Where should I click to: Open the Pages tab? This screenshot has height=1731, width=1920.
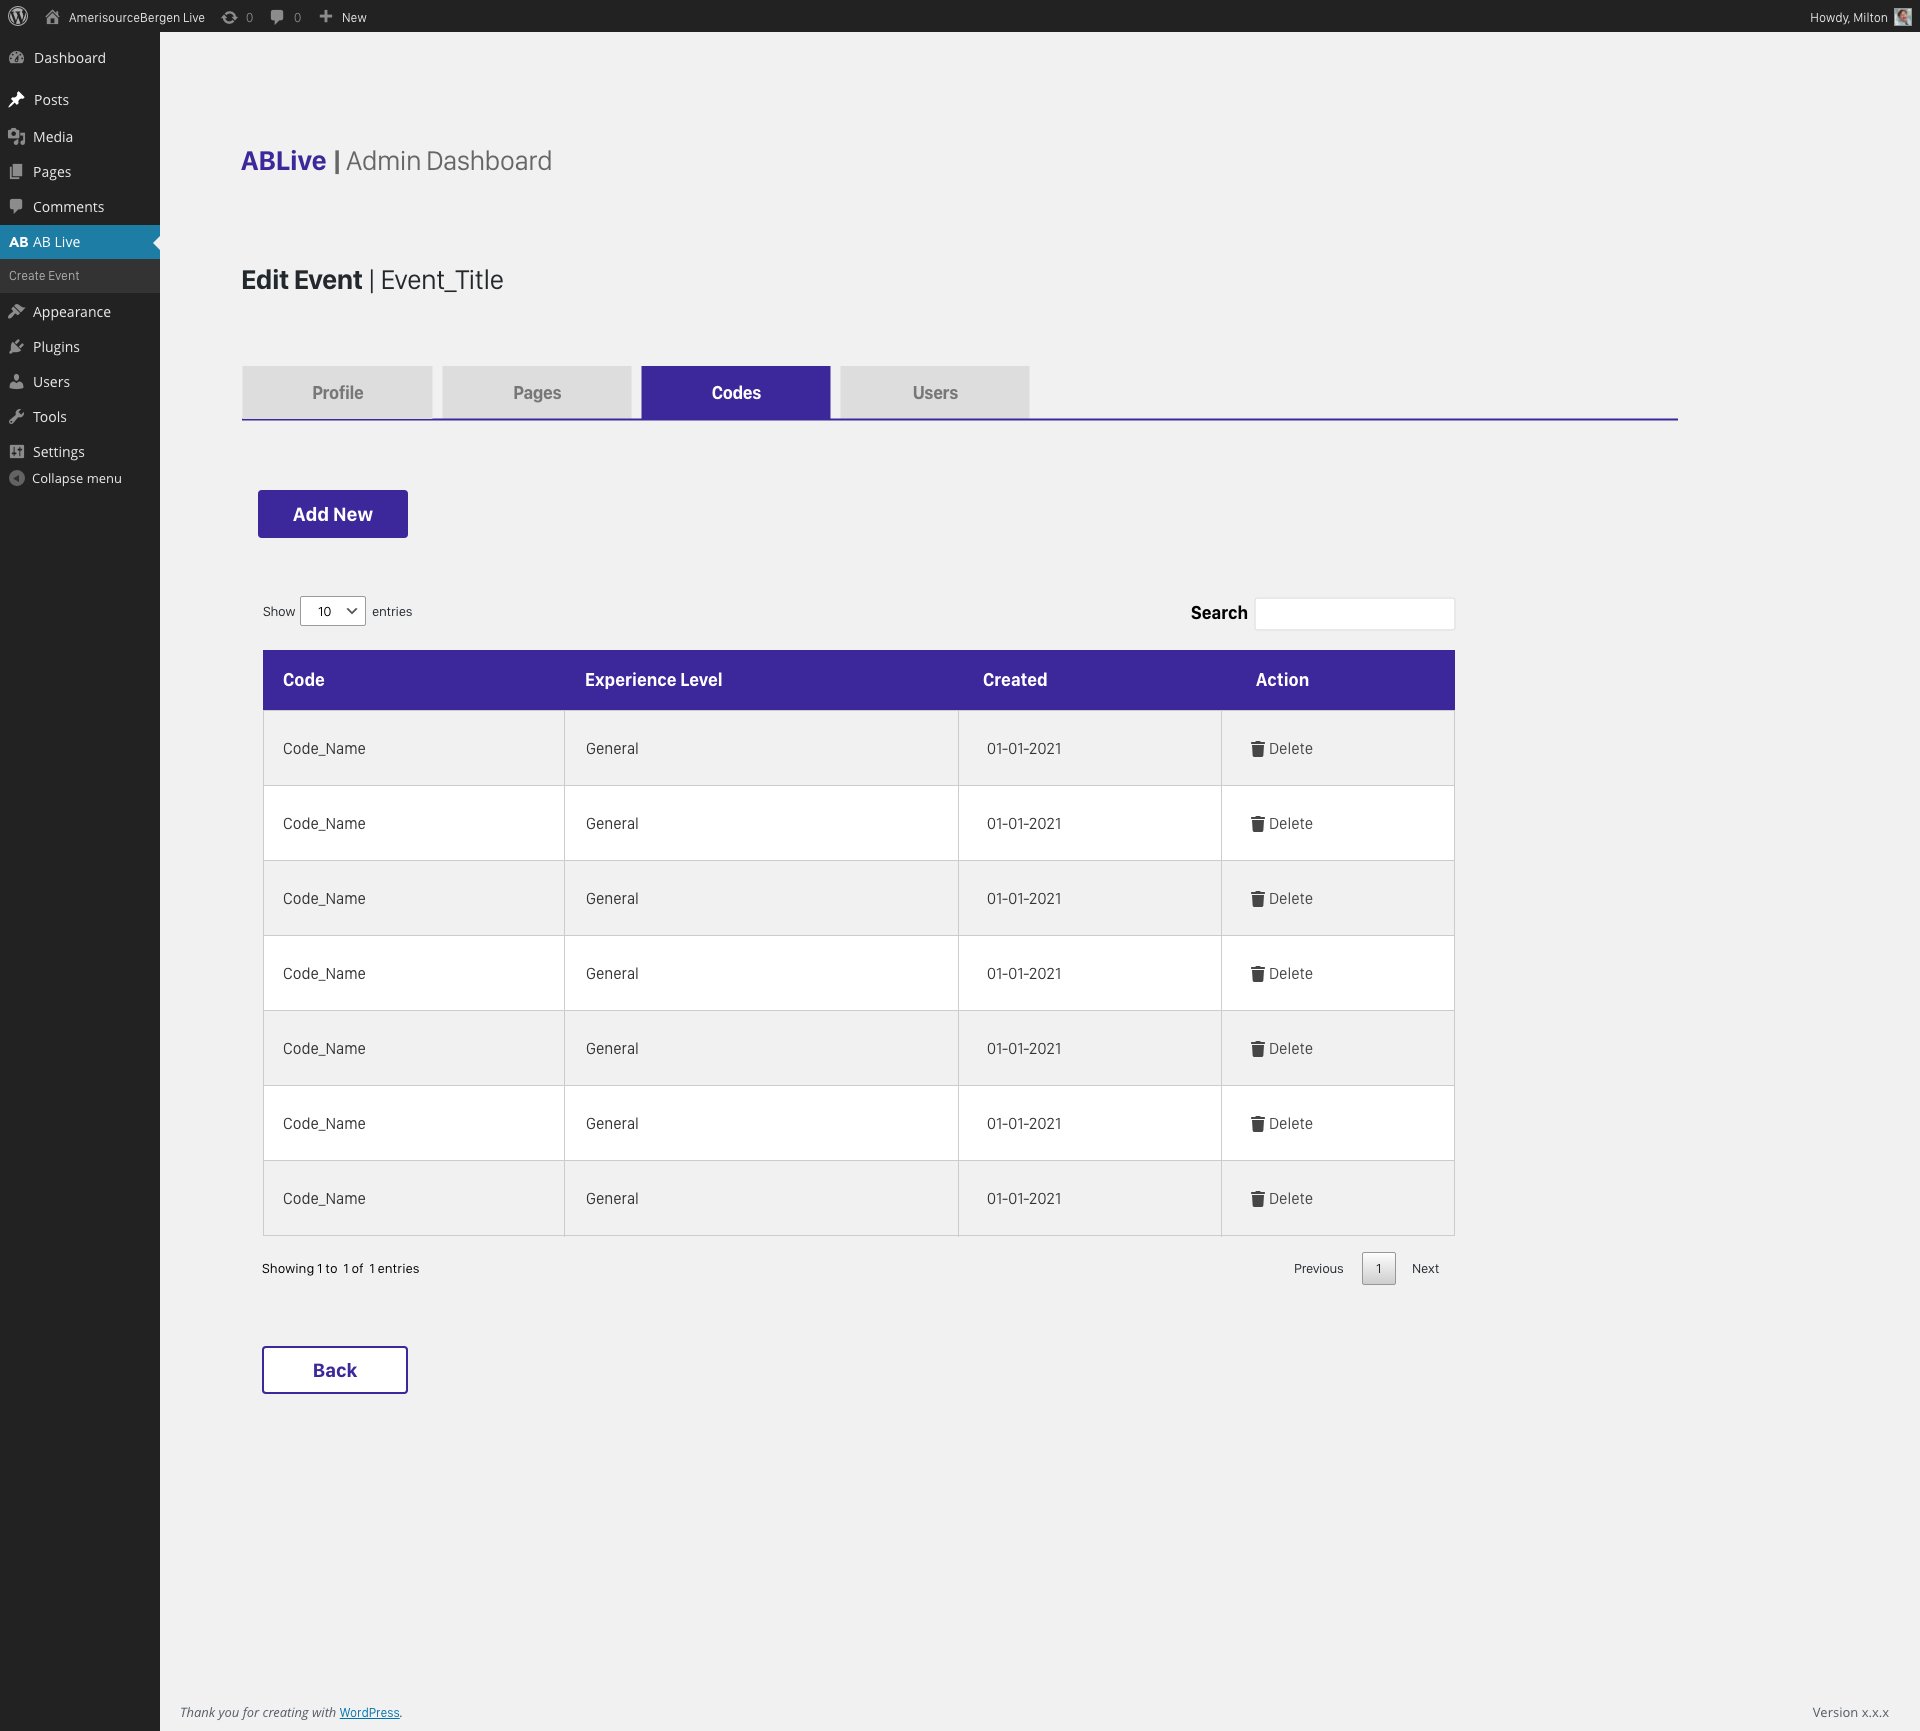coord(537,393)
